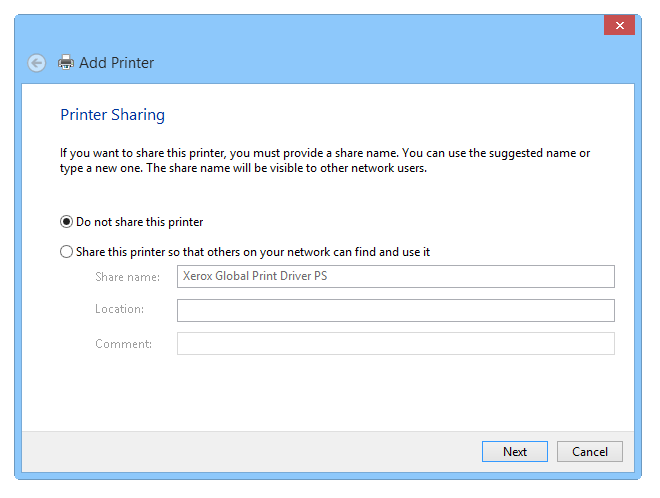Click the Location text field
Screen dimensions: 660x498
(x=395, y=310)
